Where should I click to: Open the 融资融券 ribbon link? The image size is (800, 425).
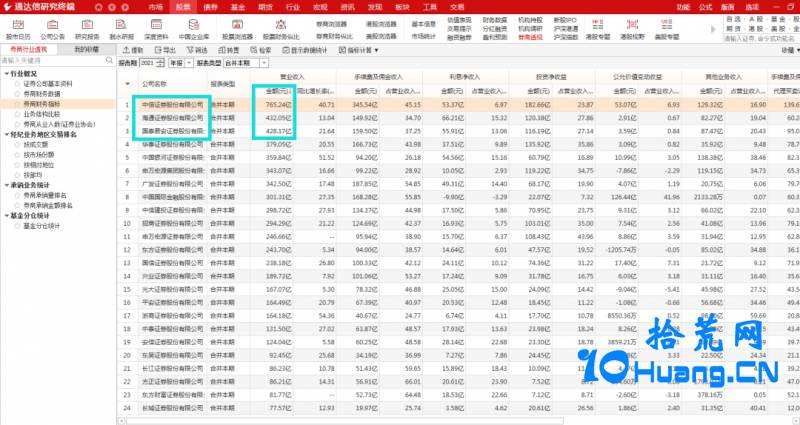[x=459, y=37]
